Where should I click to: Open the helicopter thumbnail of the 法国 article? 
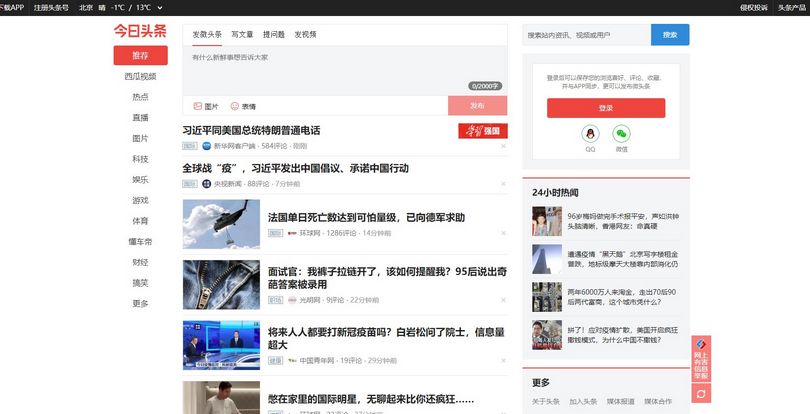tap(221, 224)
